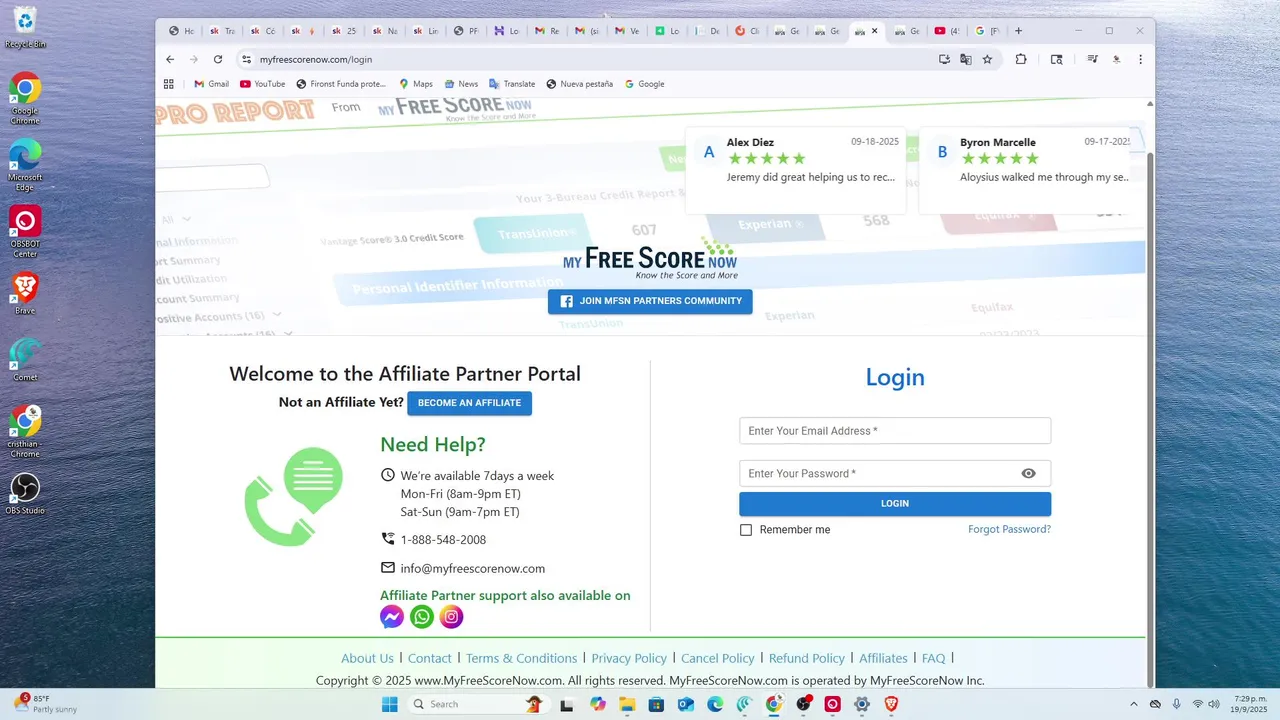This screenshot has width=1280, height=720.
Task: Switch to the PF tab
Action: (465, 31)
